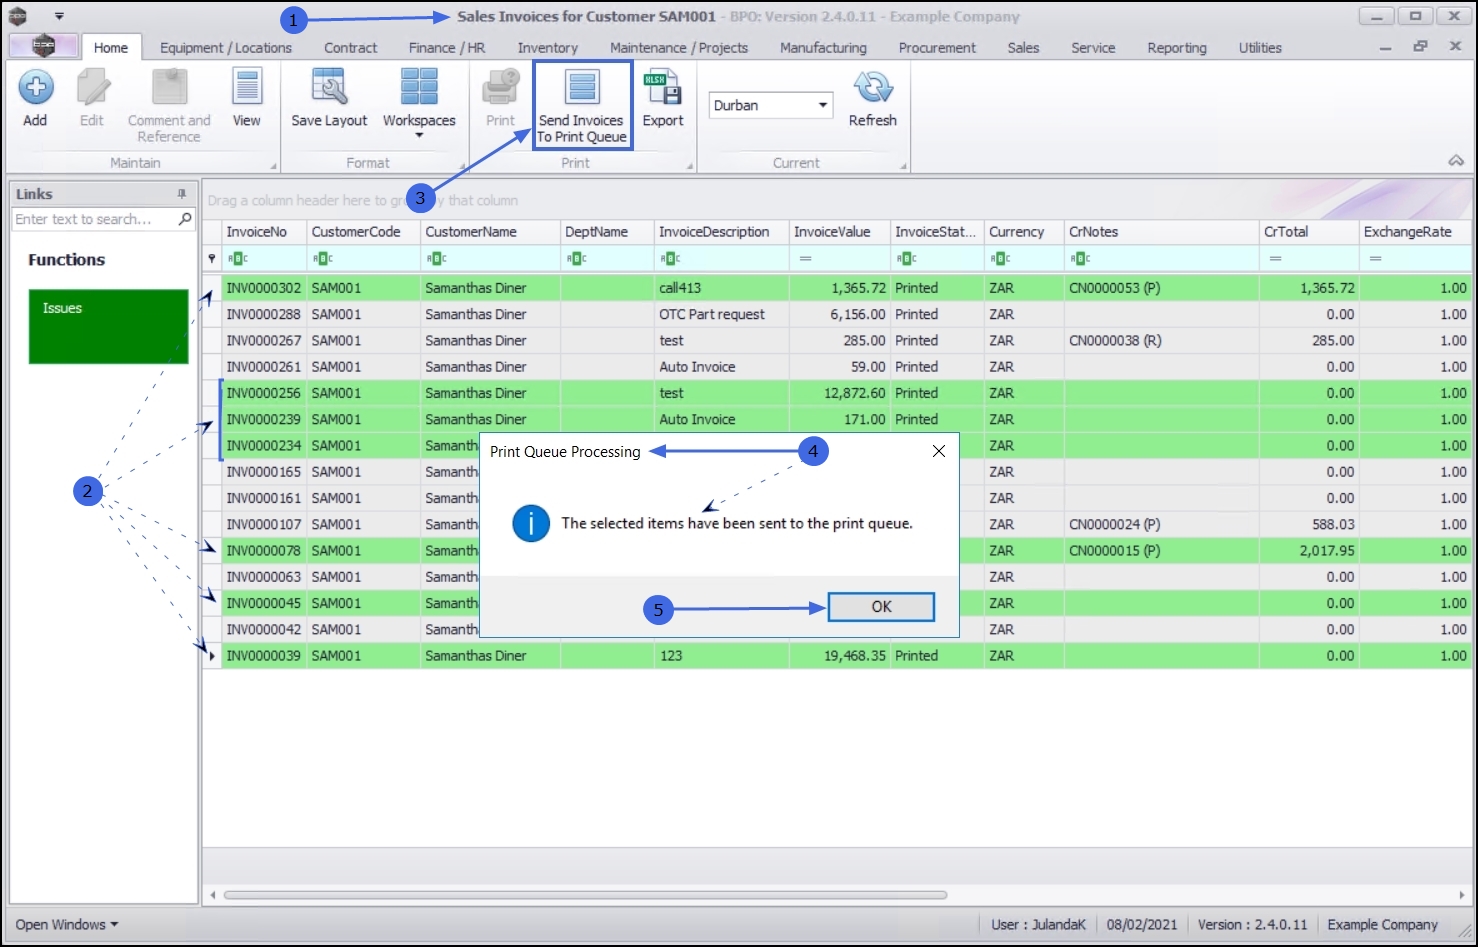Viewport: 1478px width, 947px height.
Task: Select the green Issues tile
Action: click(x=108, y=327)
